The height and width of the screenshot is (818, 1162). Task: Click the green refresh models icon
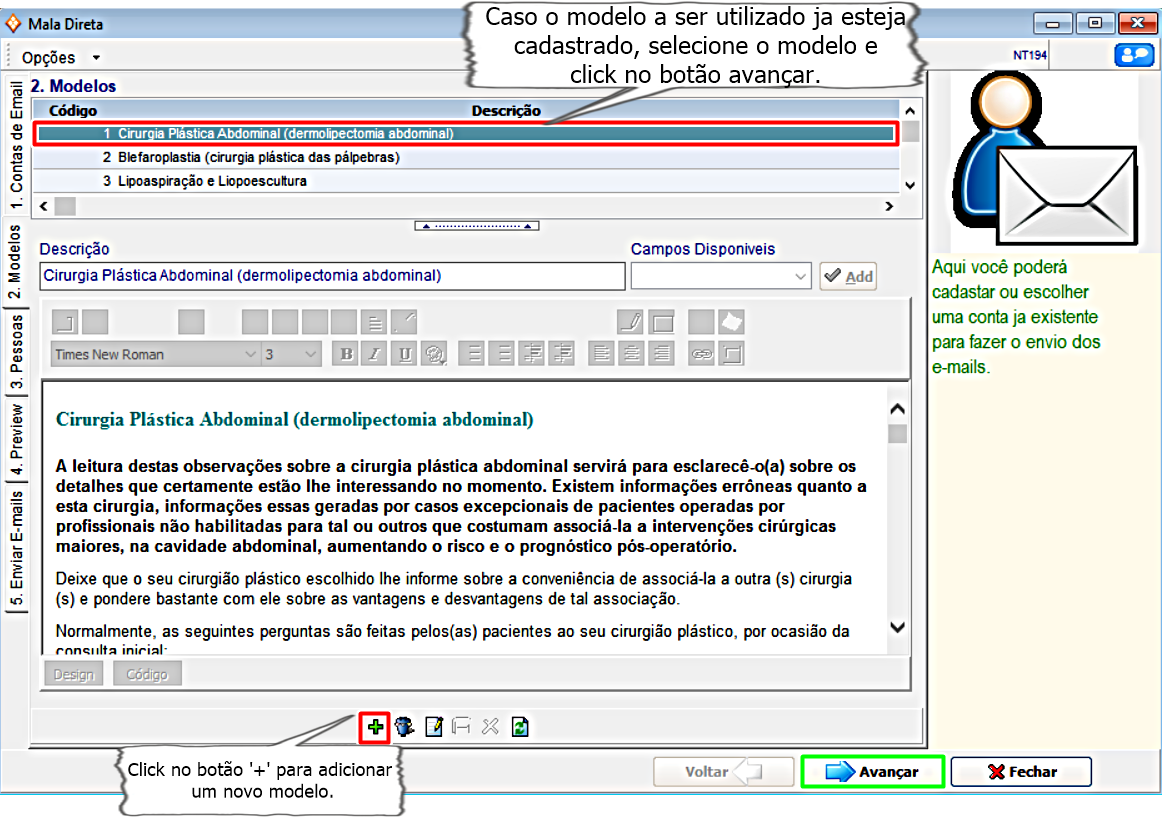pos(519,727)
